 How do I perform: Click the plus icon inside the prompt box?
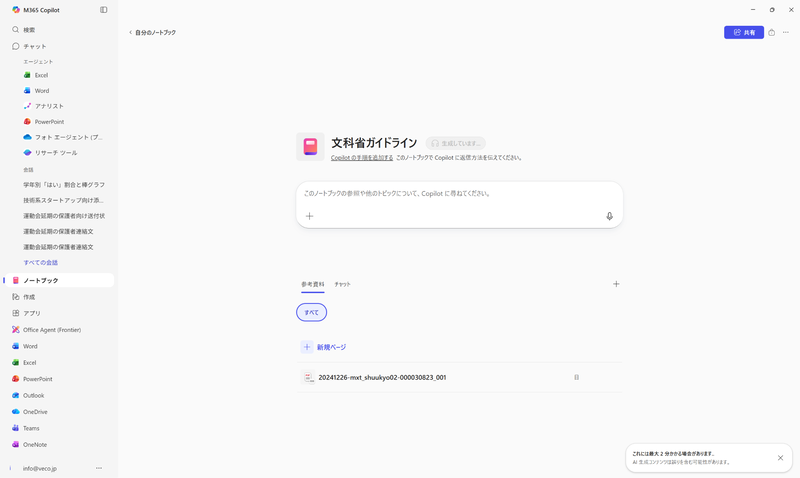[309, 216]
